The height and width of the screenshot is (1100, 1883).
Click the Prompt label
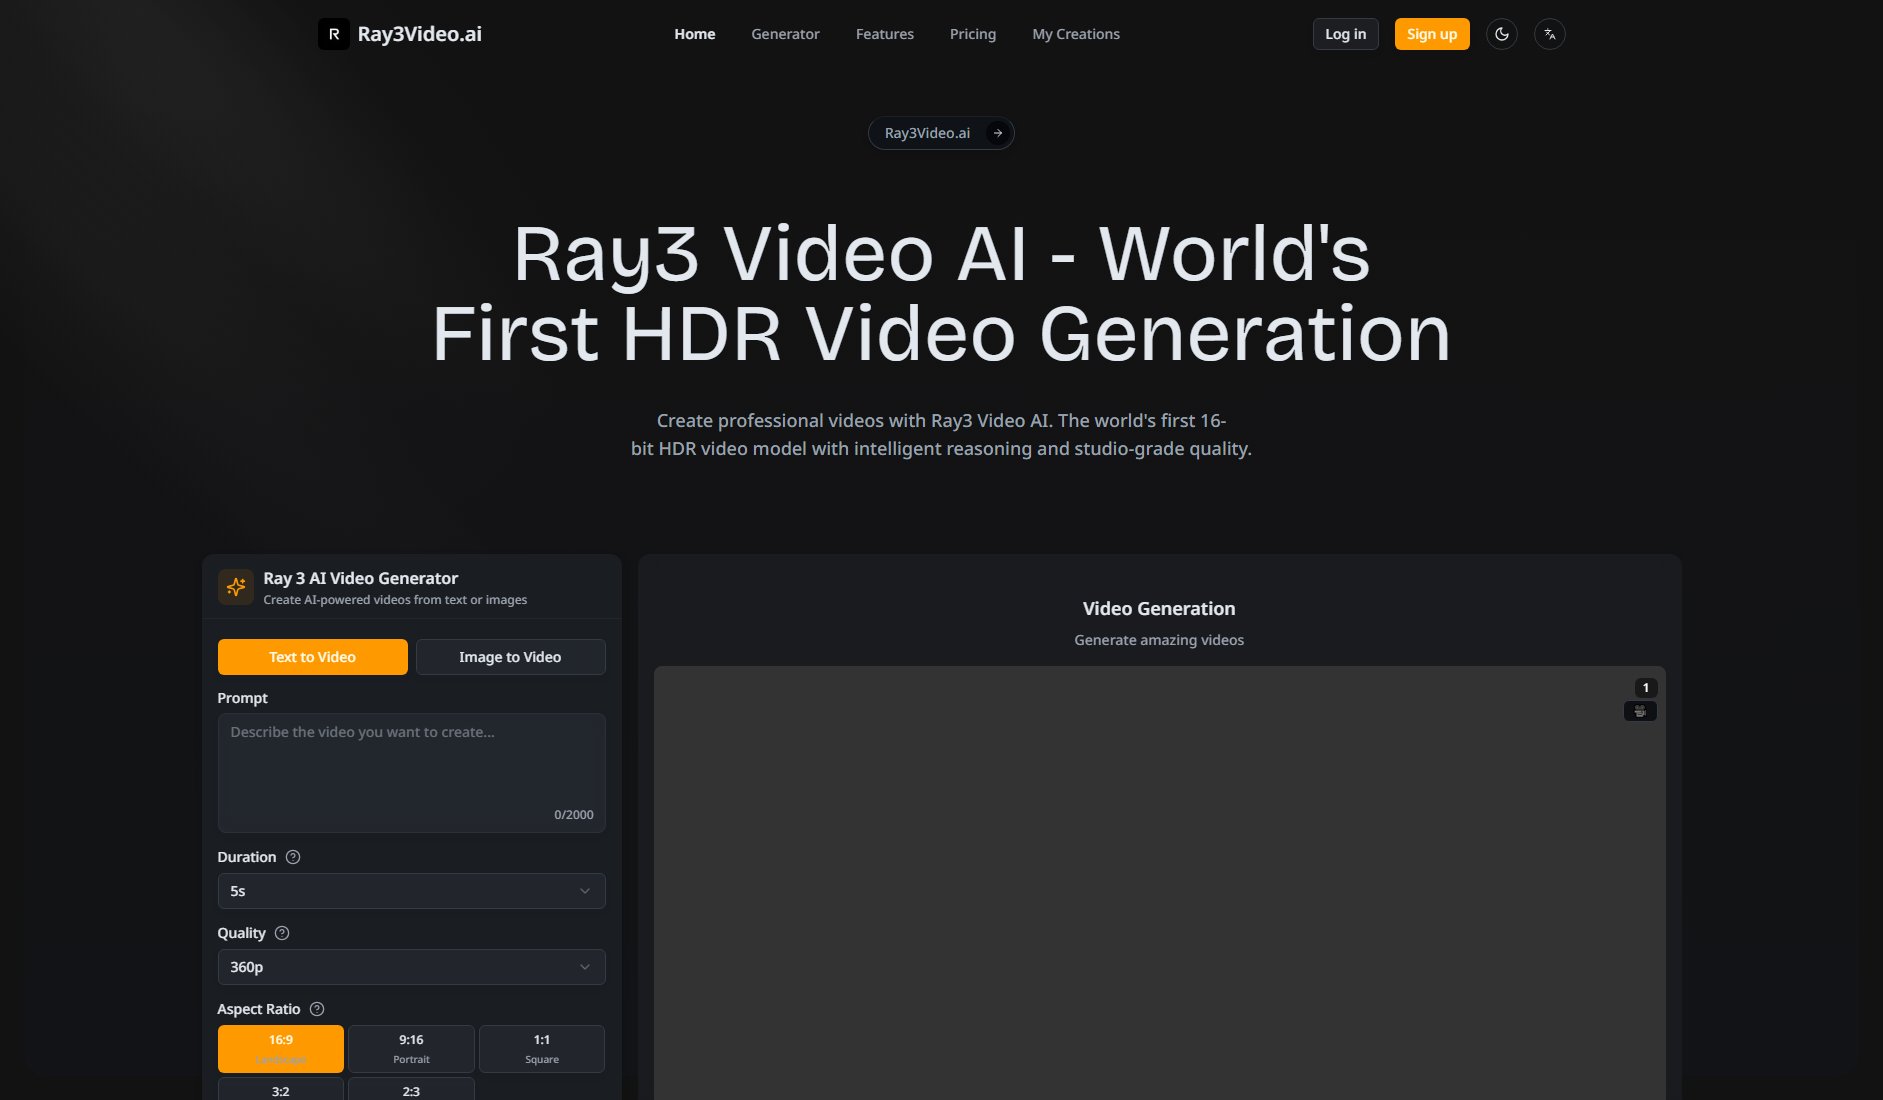pos(243,698)
